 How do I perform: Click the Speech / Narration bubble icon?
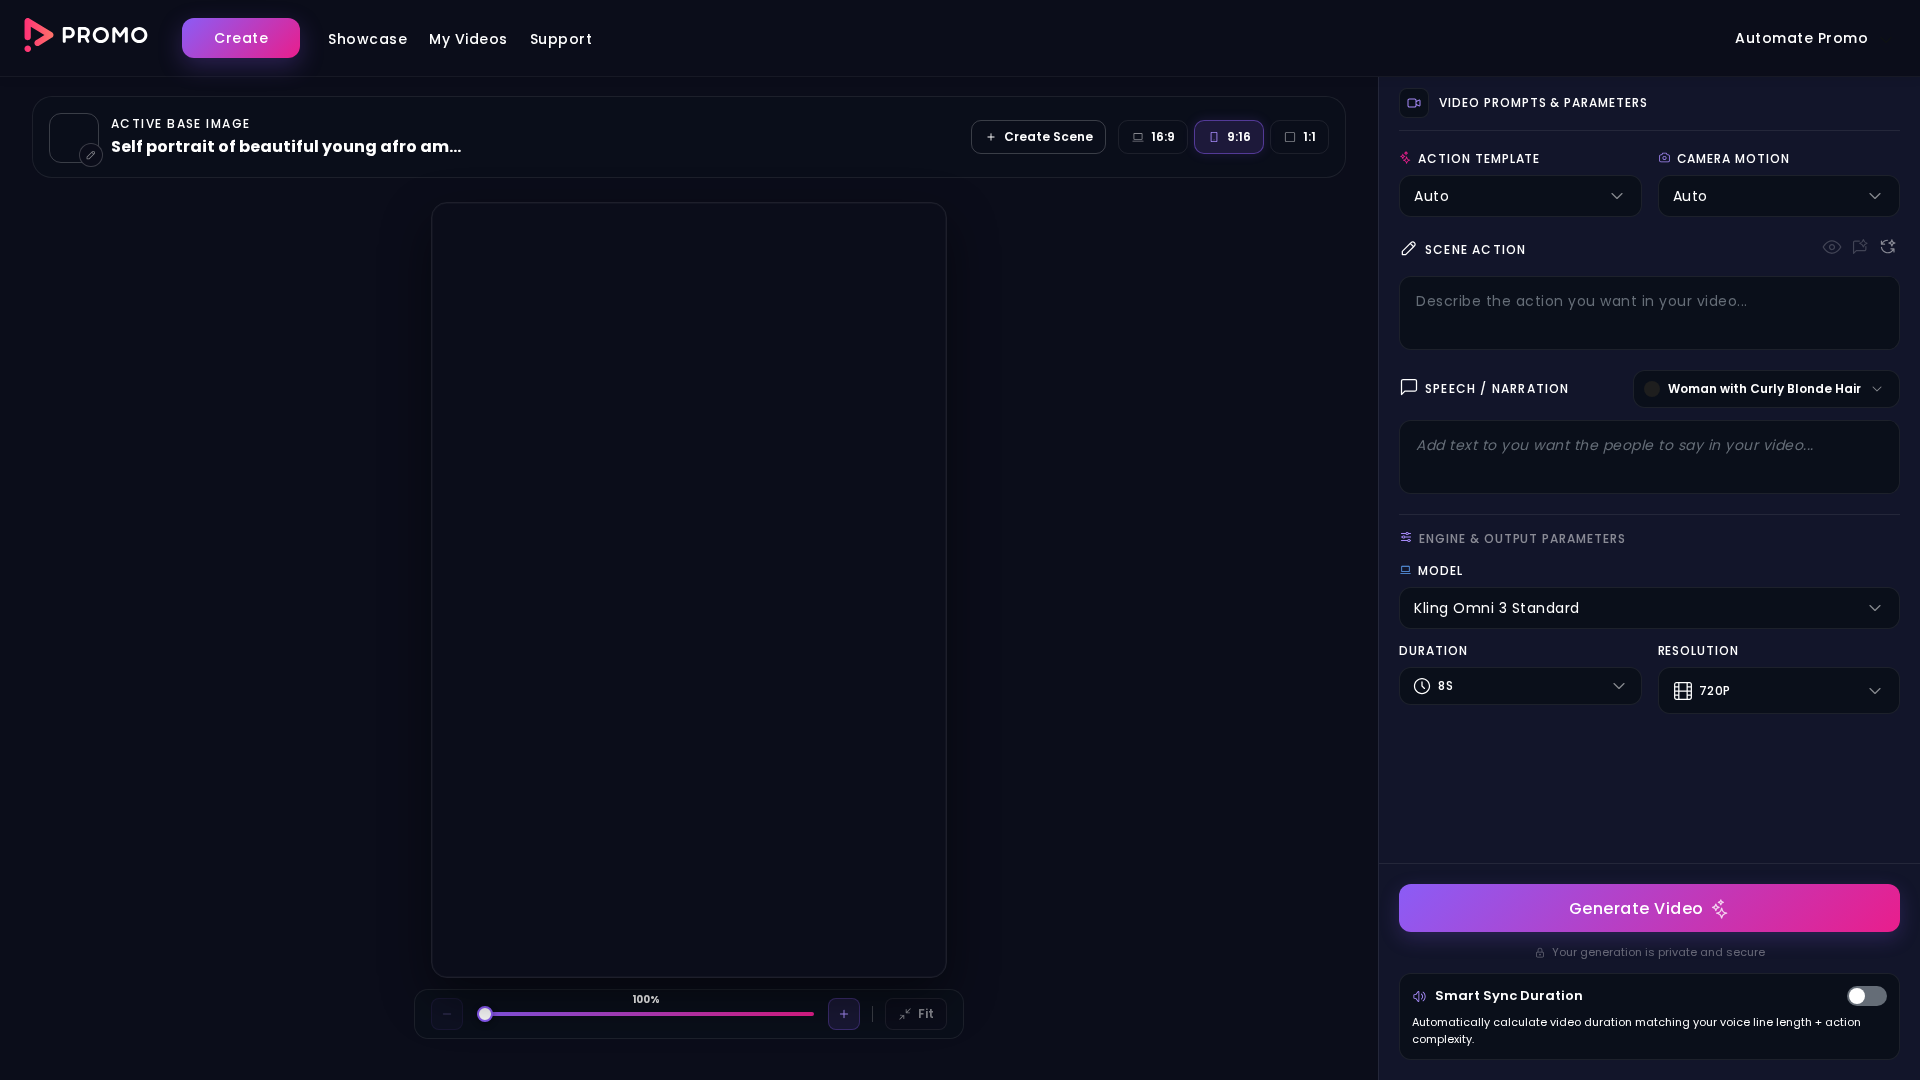coord(1408,387)
